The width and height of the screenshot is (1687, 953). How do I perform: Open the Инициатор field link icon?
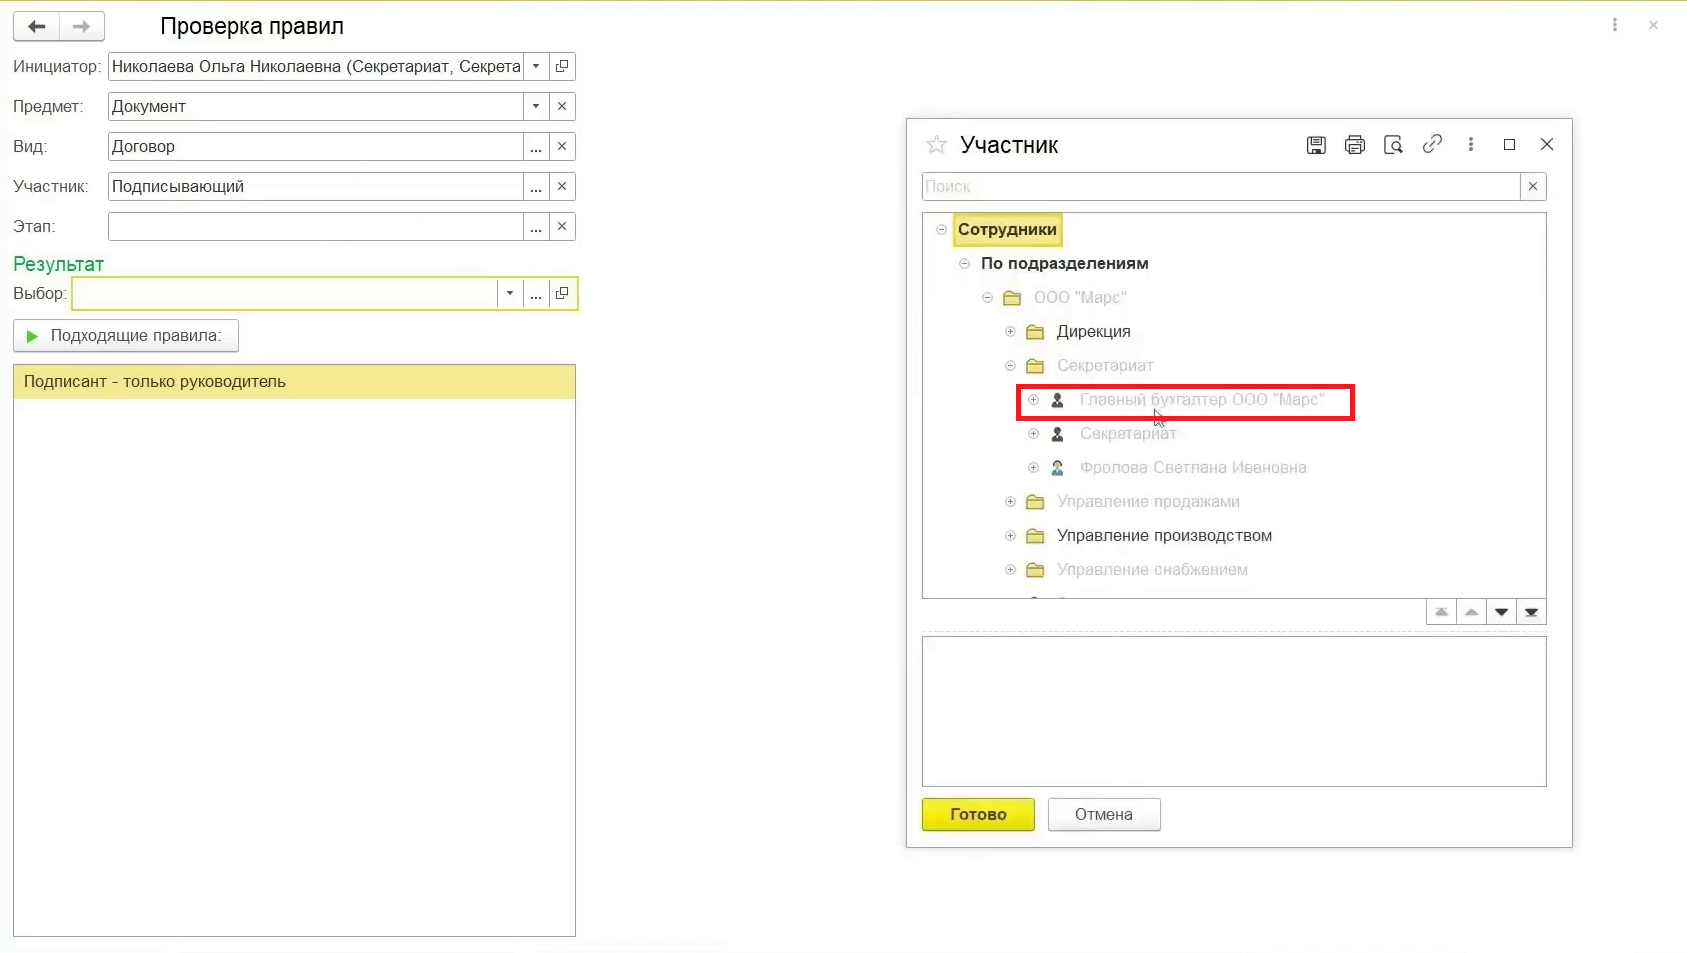(562, 67)
